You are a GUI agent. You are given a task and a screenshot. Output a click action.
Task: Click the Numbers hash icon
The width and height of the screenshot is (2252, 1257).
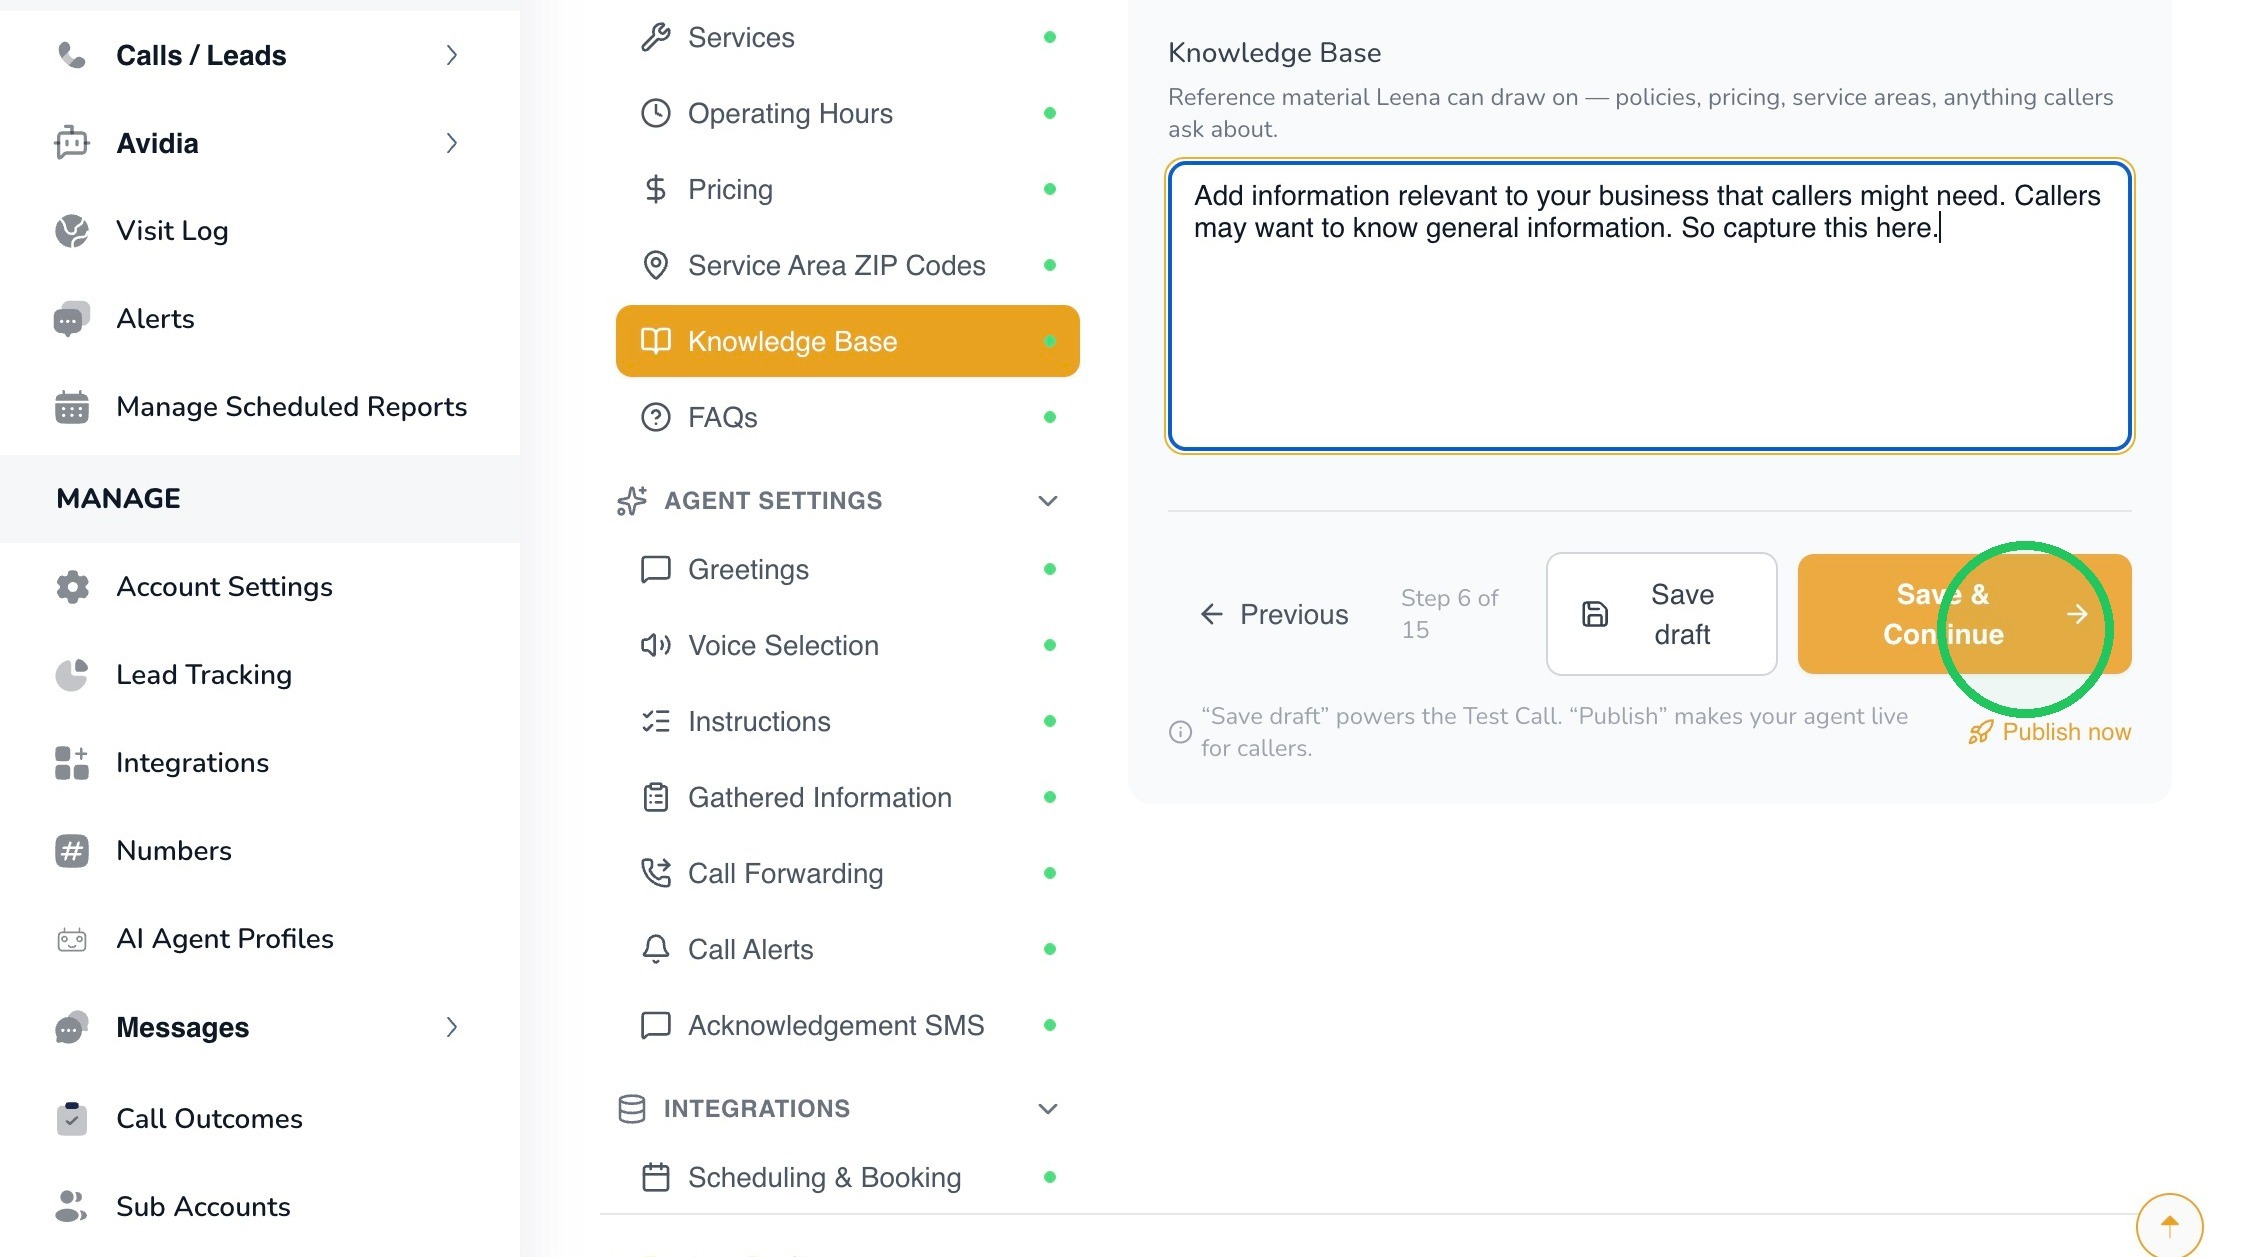71,851
